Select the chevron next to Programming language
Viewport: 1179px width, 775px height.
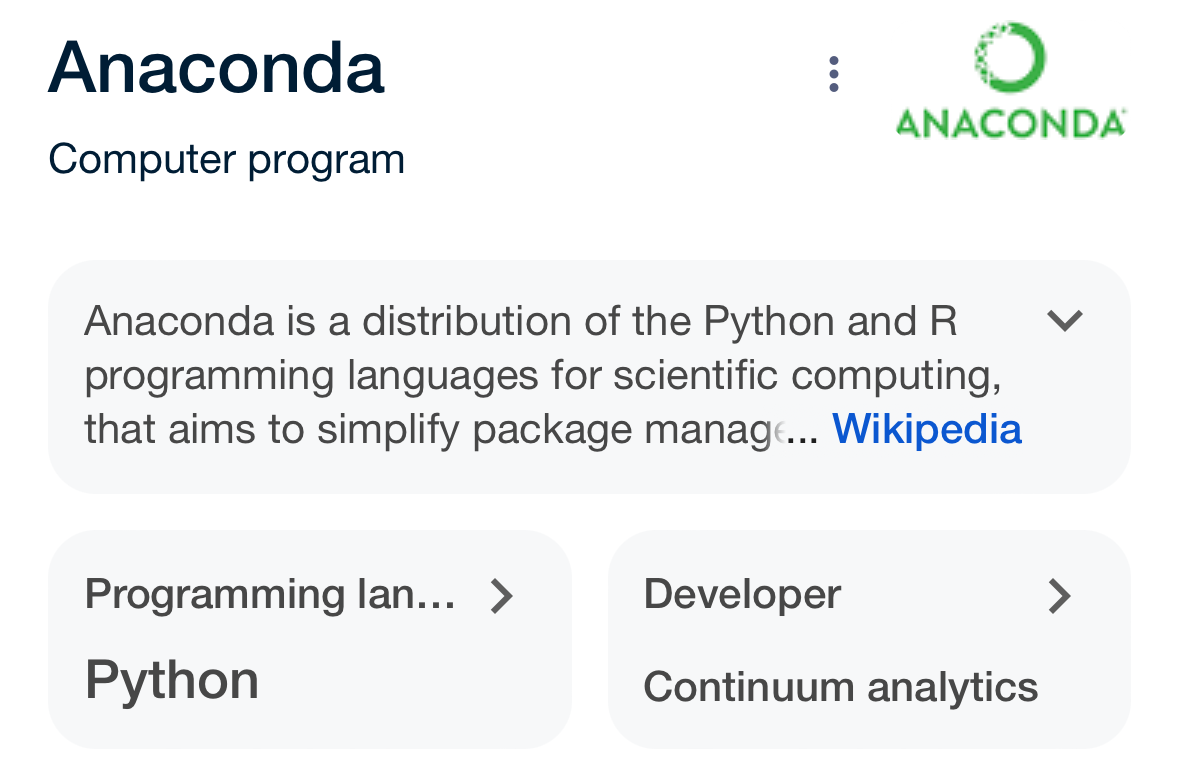[x=503, y=596]
